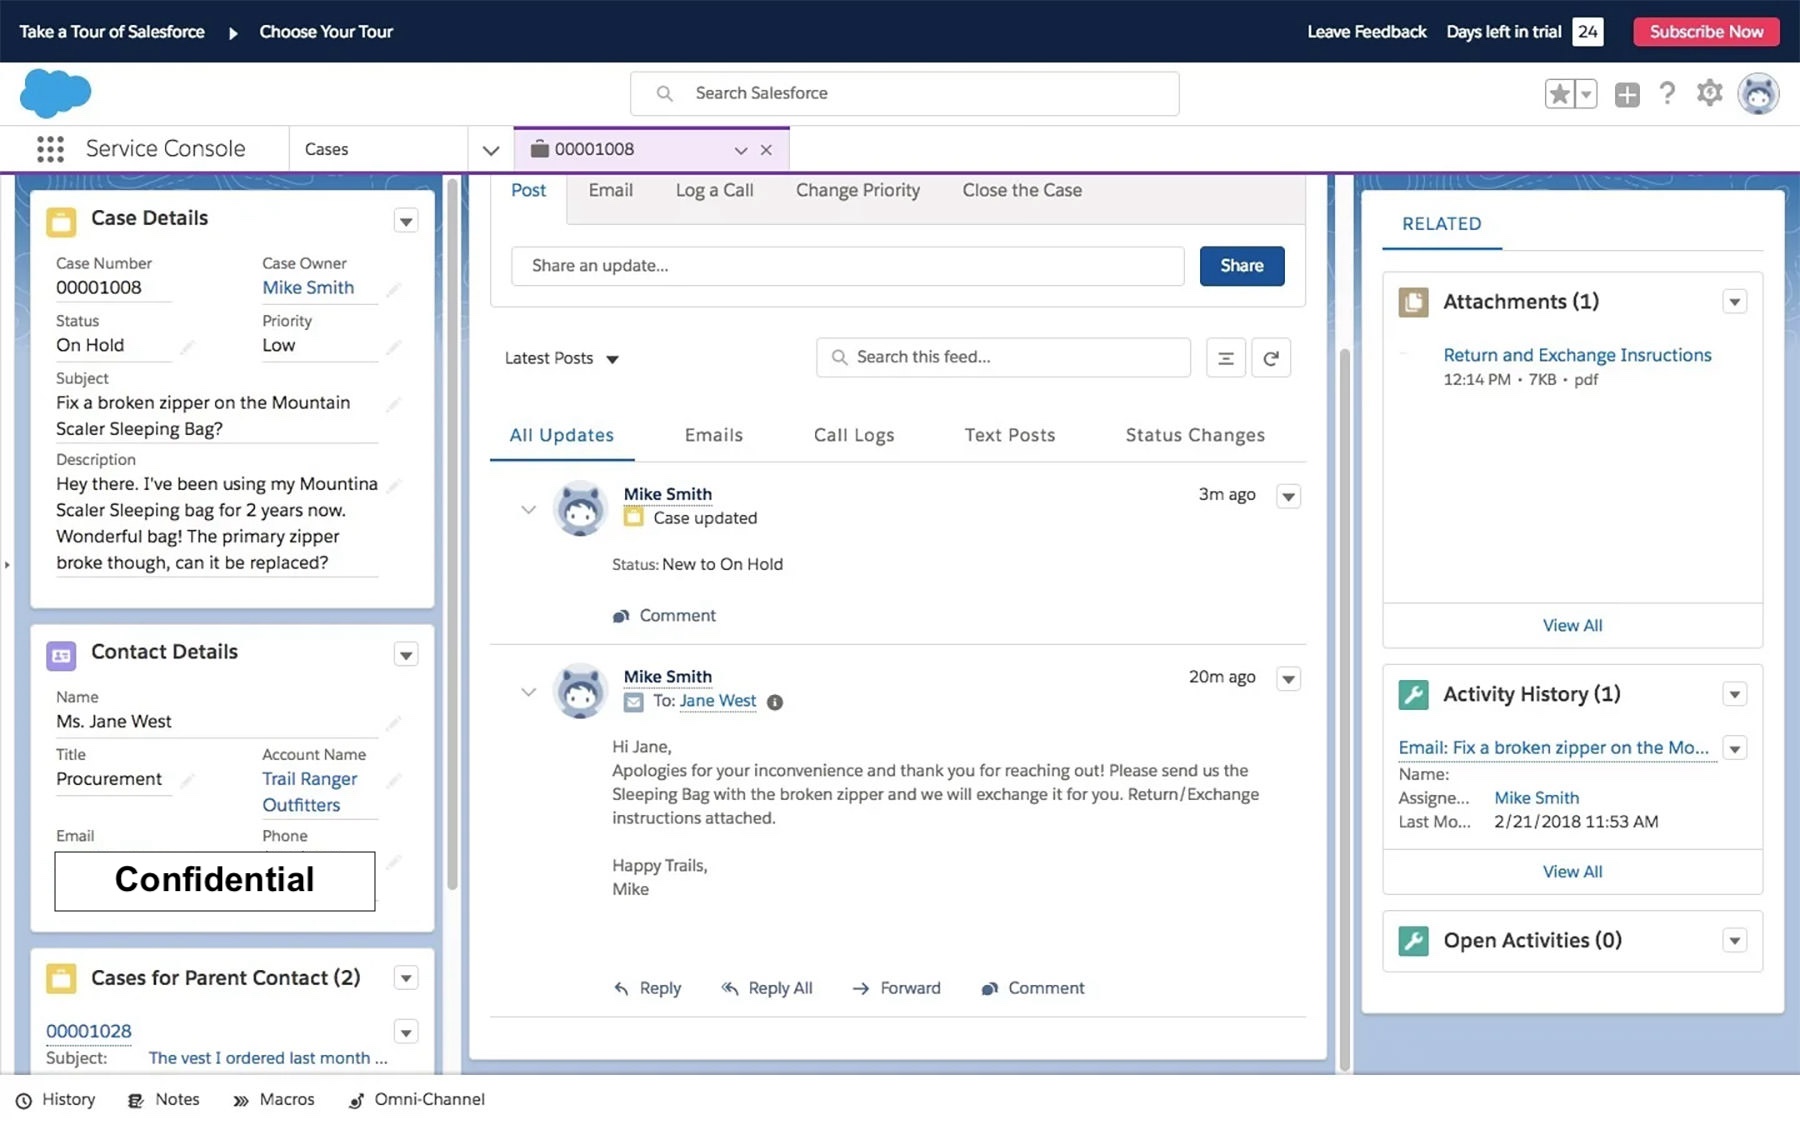Show the Call Logs feed tab
The image size is (1800, 1125).
coord(854,436)
